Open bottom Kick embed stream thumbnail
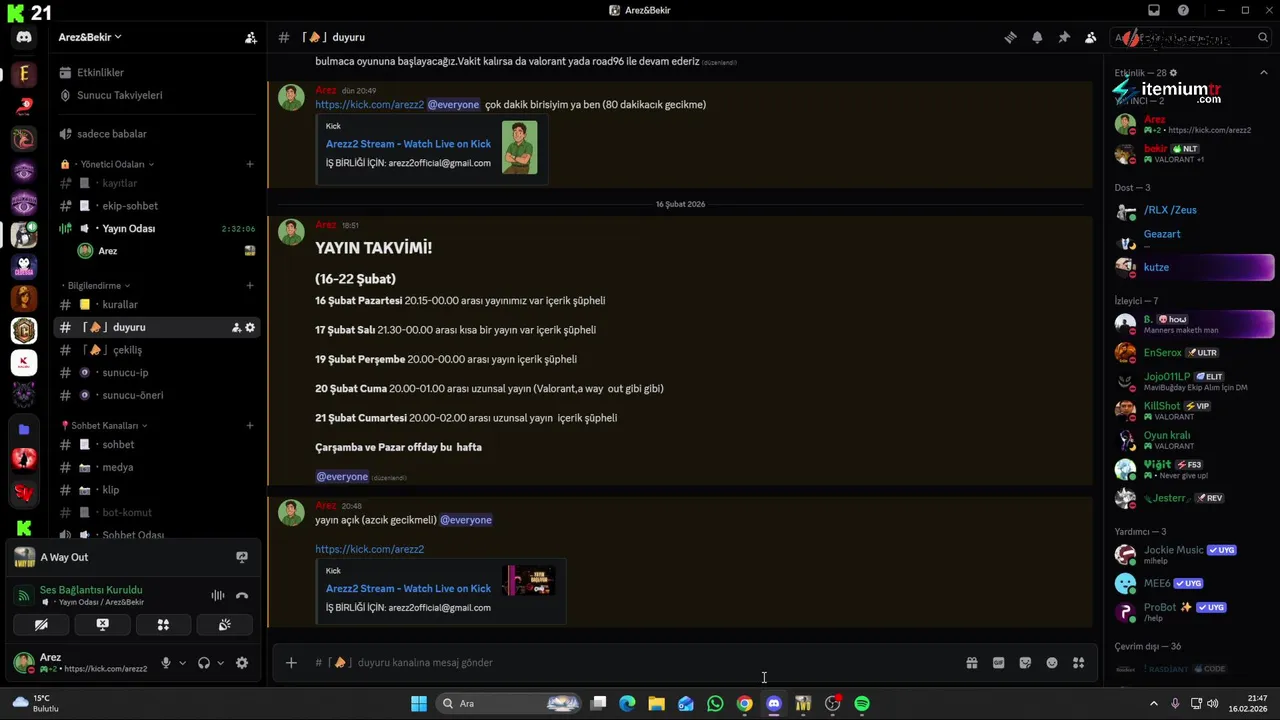Image resolution: width=1280 pixels, height=720 pixels. [x=529, y=581]
